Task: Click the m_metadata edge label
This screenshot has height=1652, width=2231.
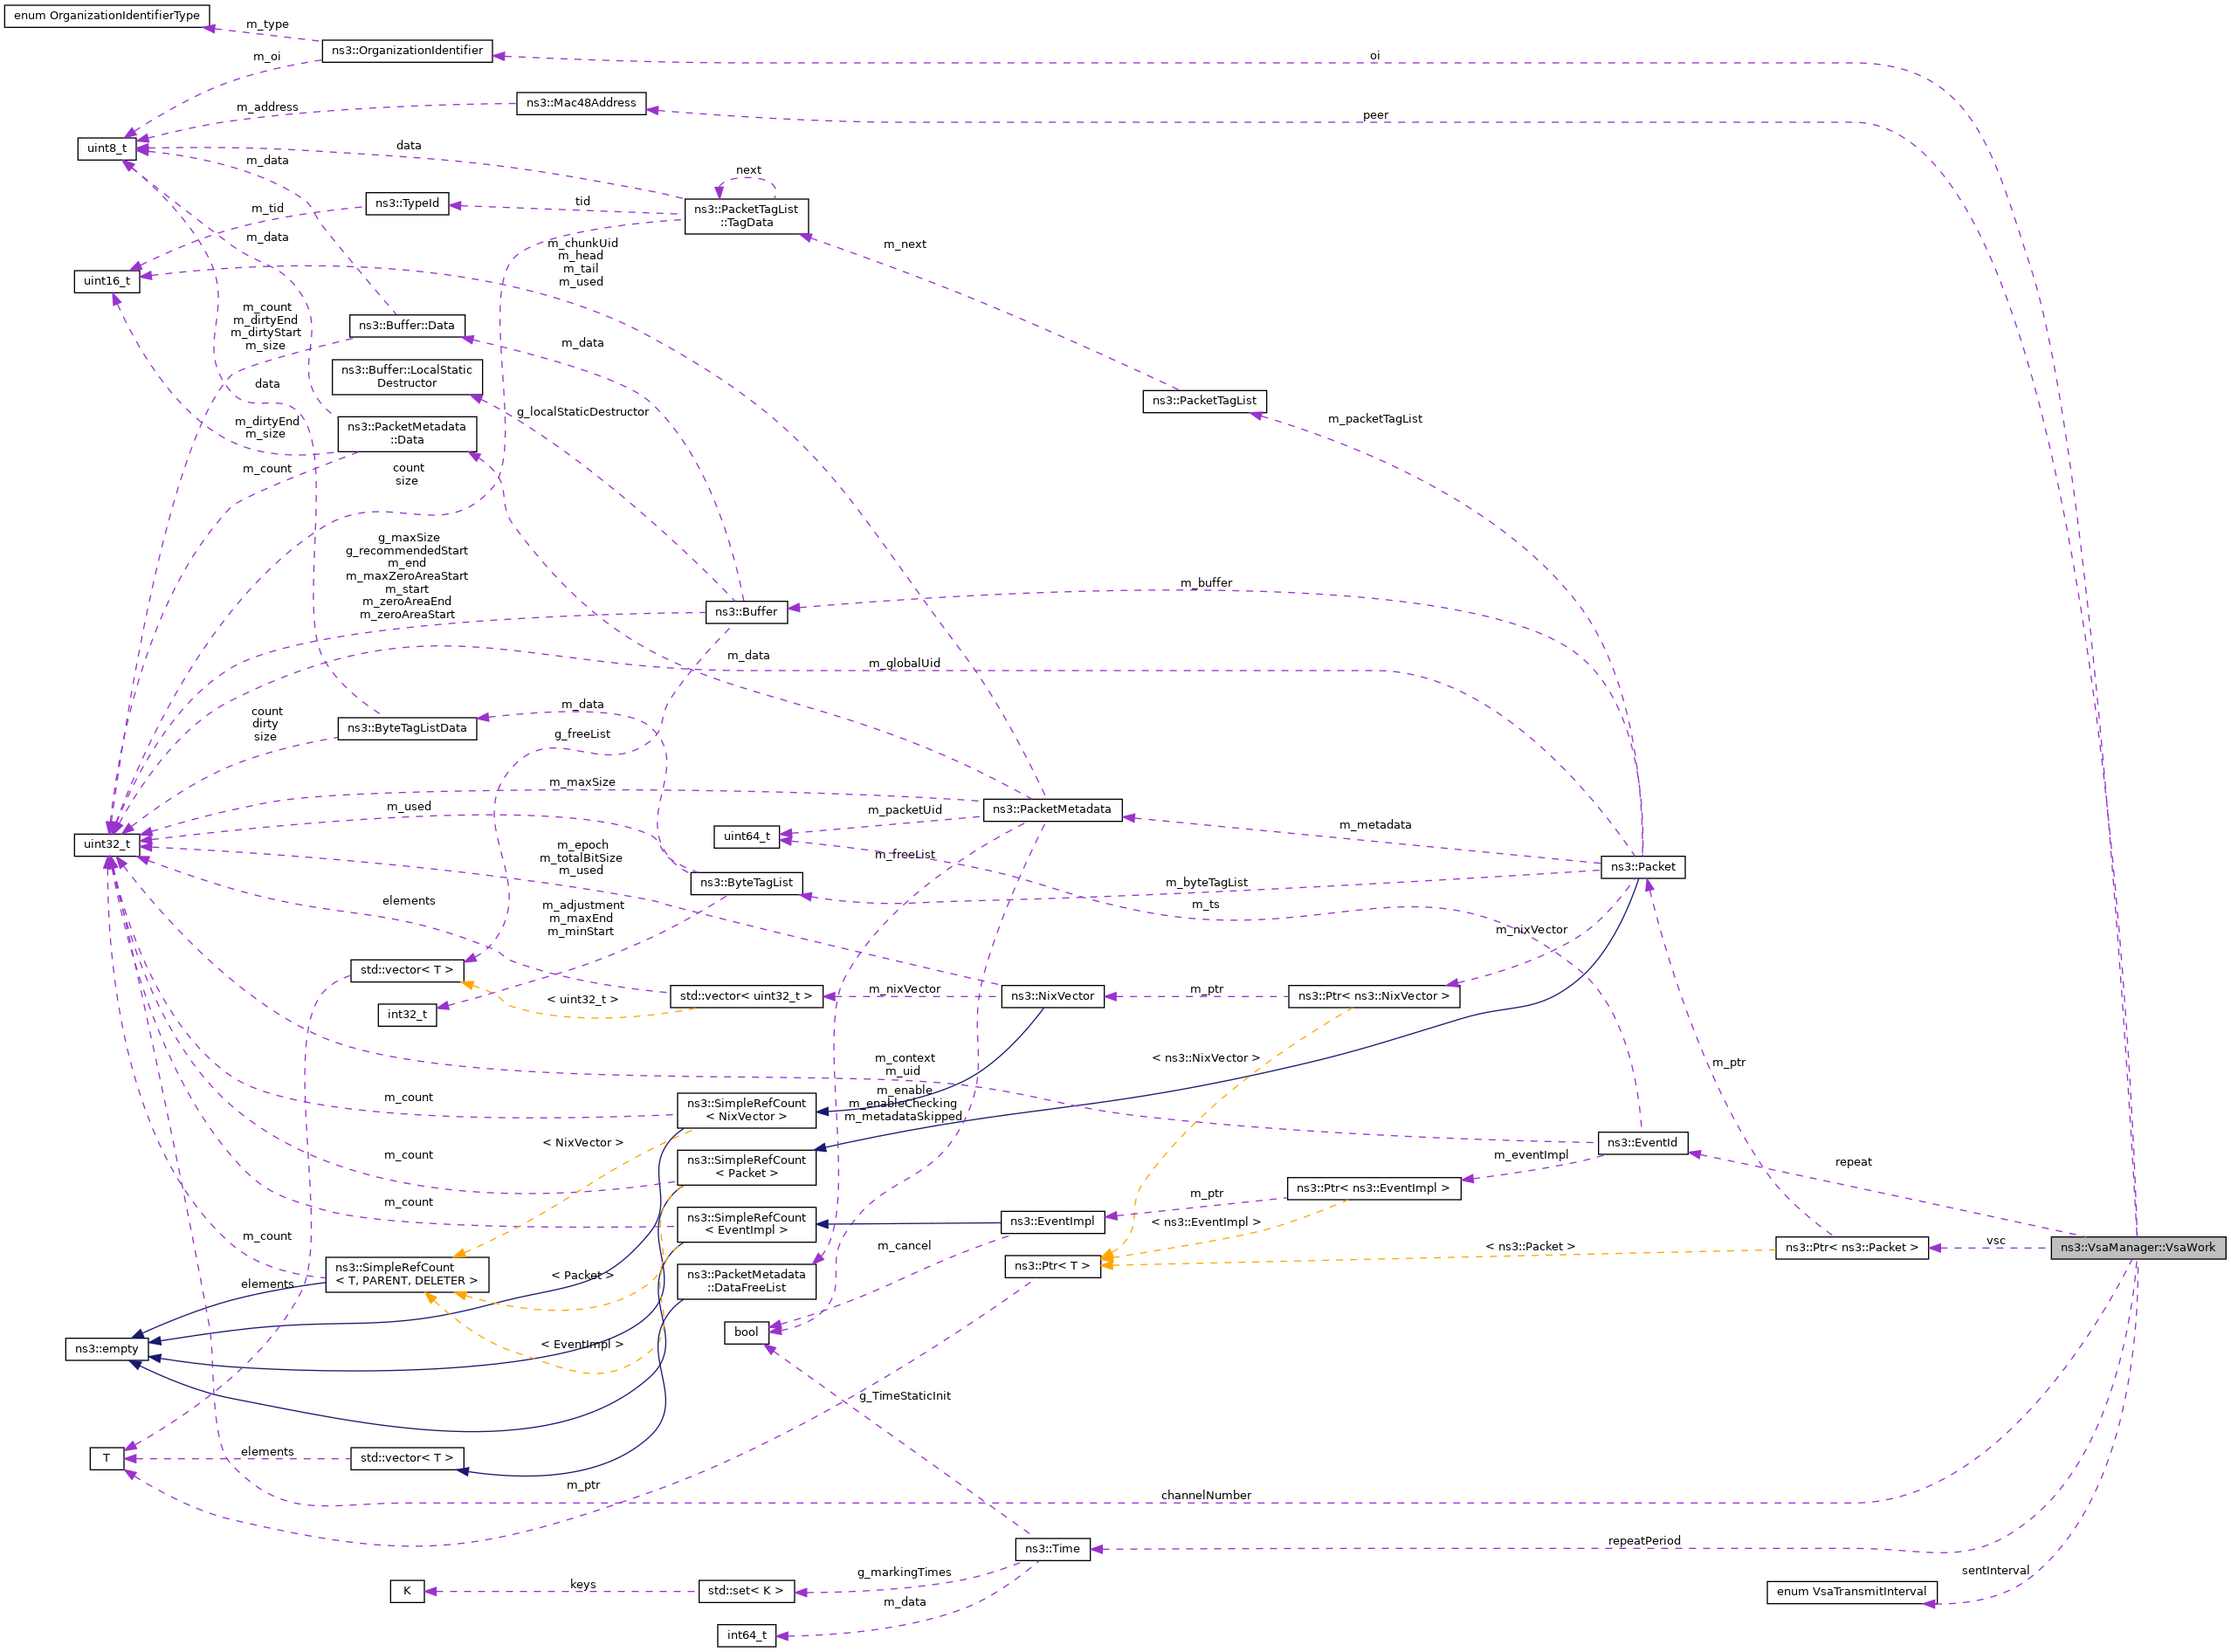Action: pos(1375,825)
